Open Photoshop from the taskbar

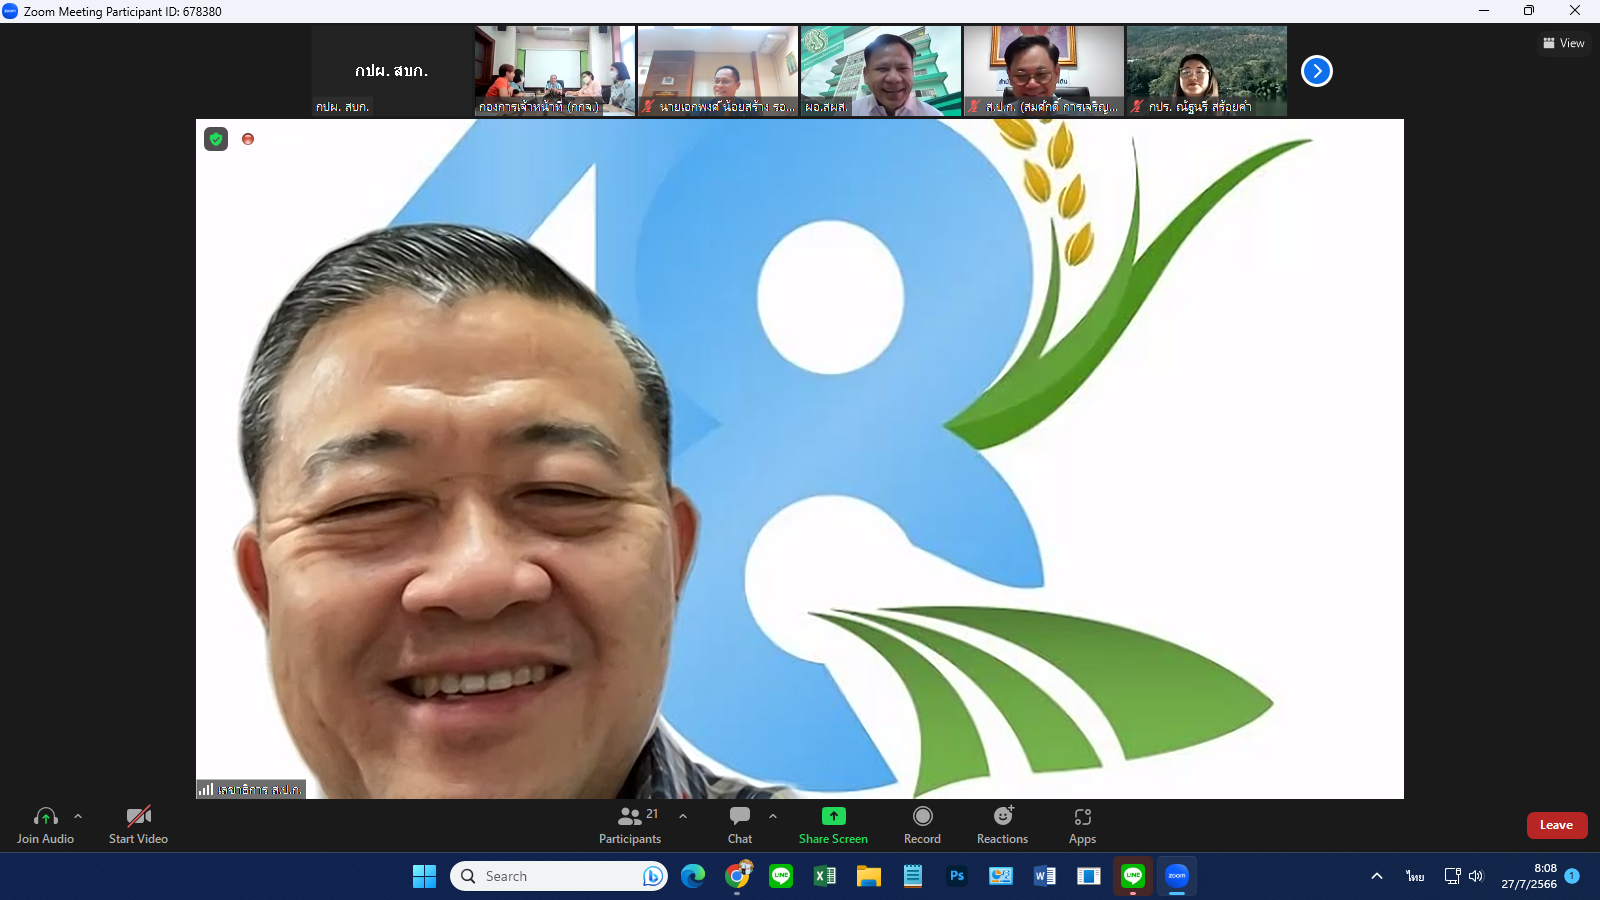coord(957,876)
